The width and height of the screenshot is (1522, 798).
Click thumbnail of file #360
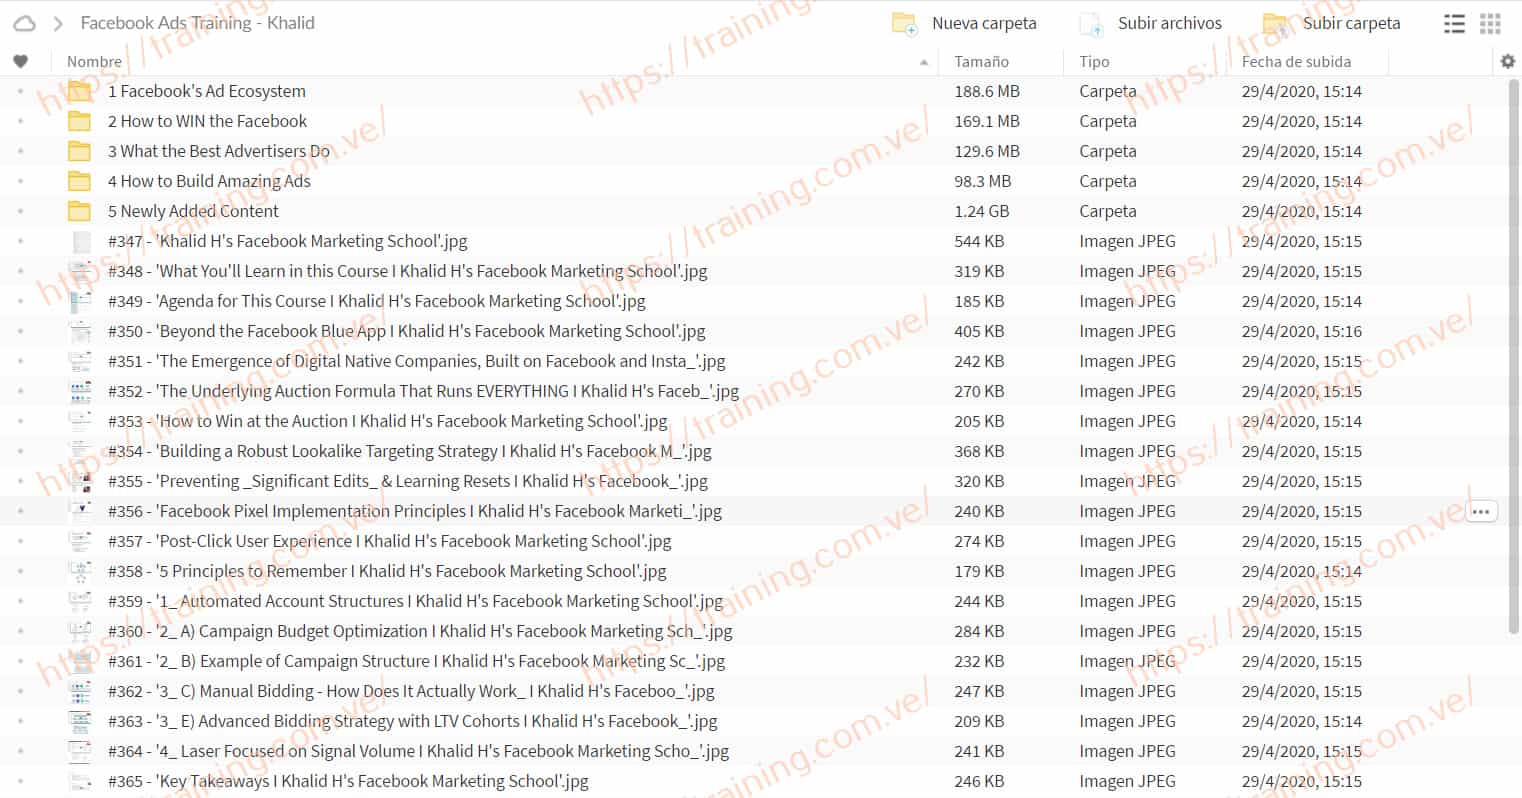(x=80, y=631)
